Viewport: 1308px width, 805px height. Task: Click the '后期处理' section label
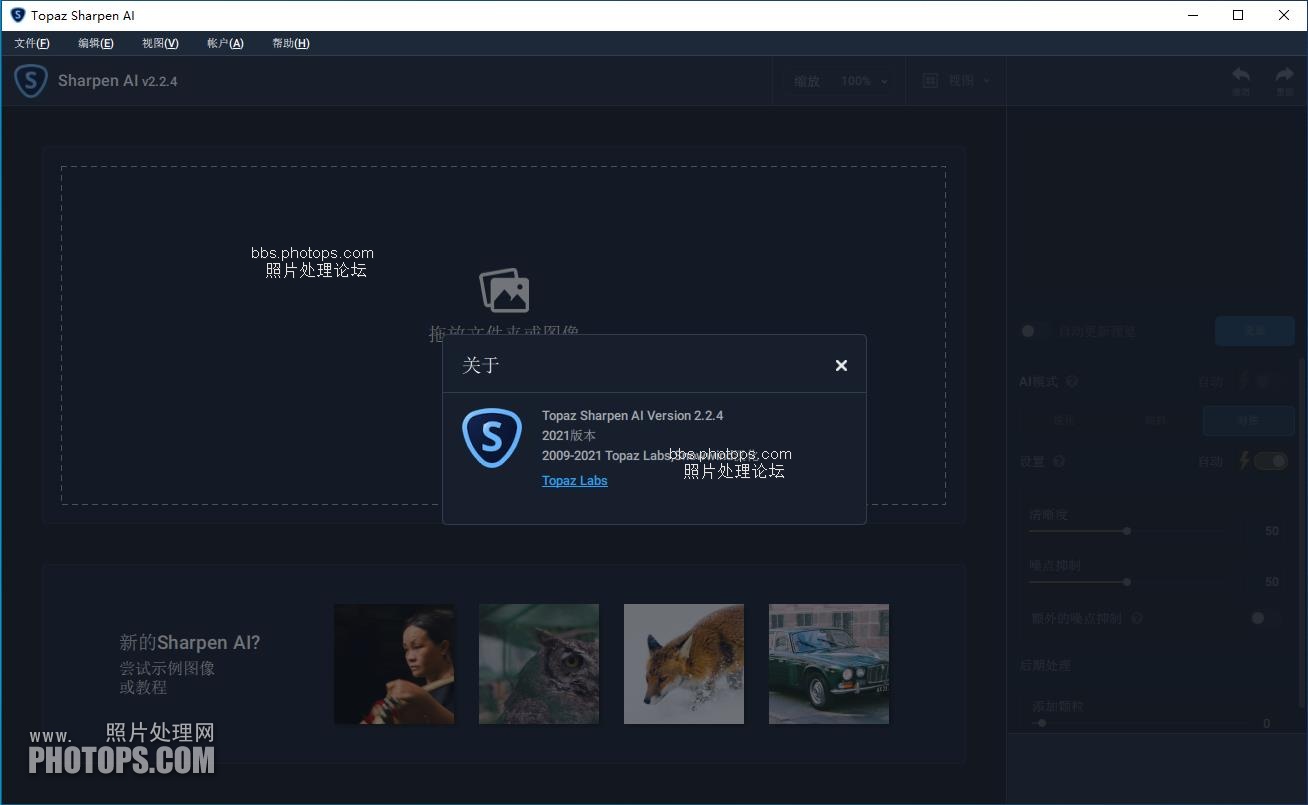click(1045, 665)
